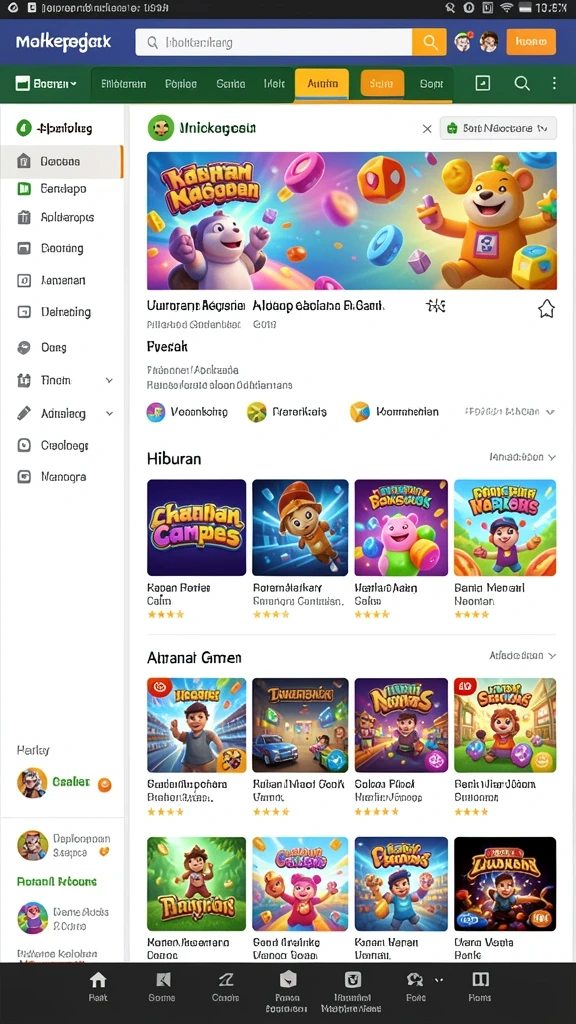Viewport: 576px width, 1024px height.
Task: Click the first user avatar in header
Action: click(463, 42)
